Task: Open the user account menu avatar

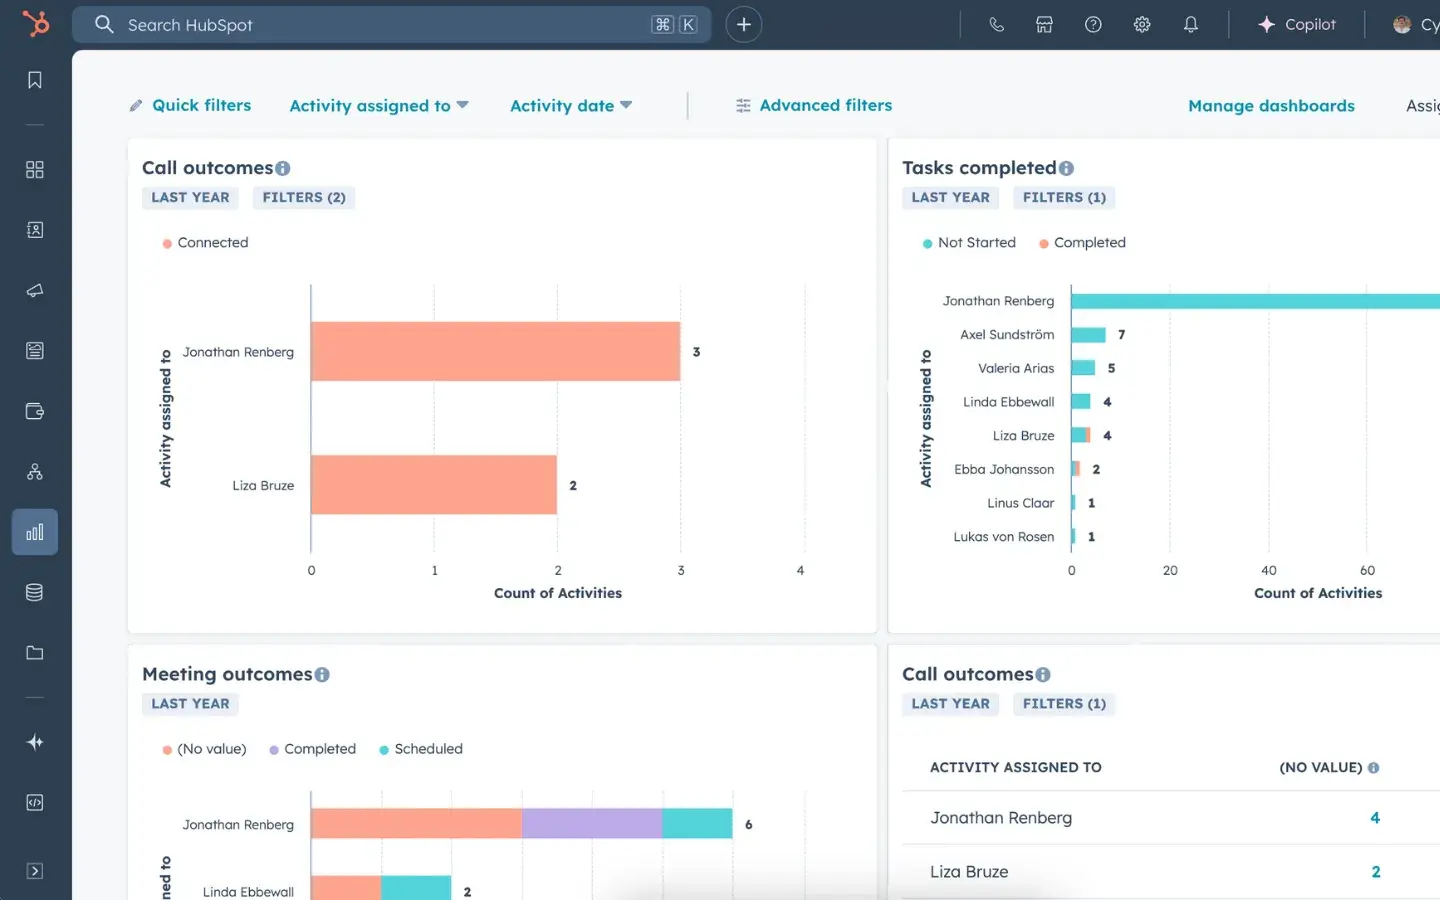Action: coord(1402,25)
